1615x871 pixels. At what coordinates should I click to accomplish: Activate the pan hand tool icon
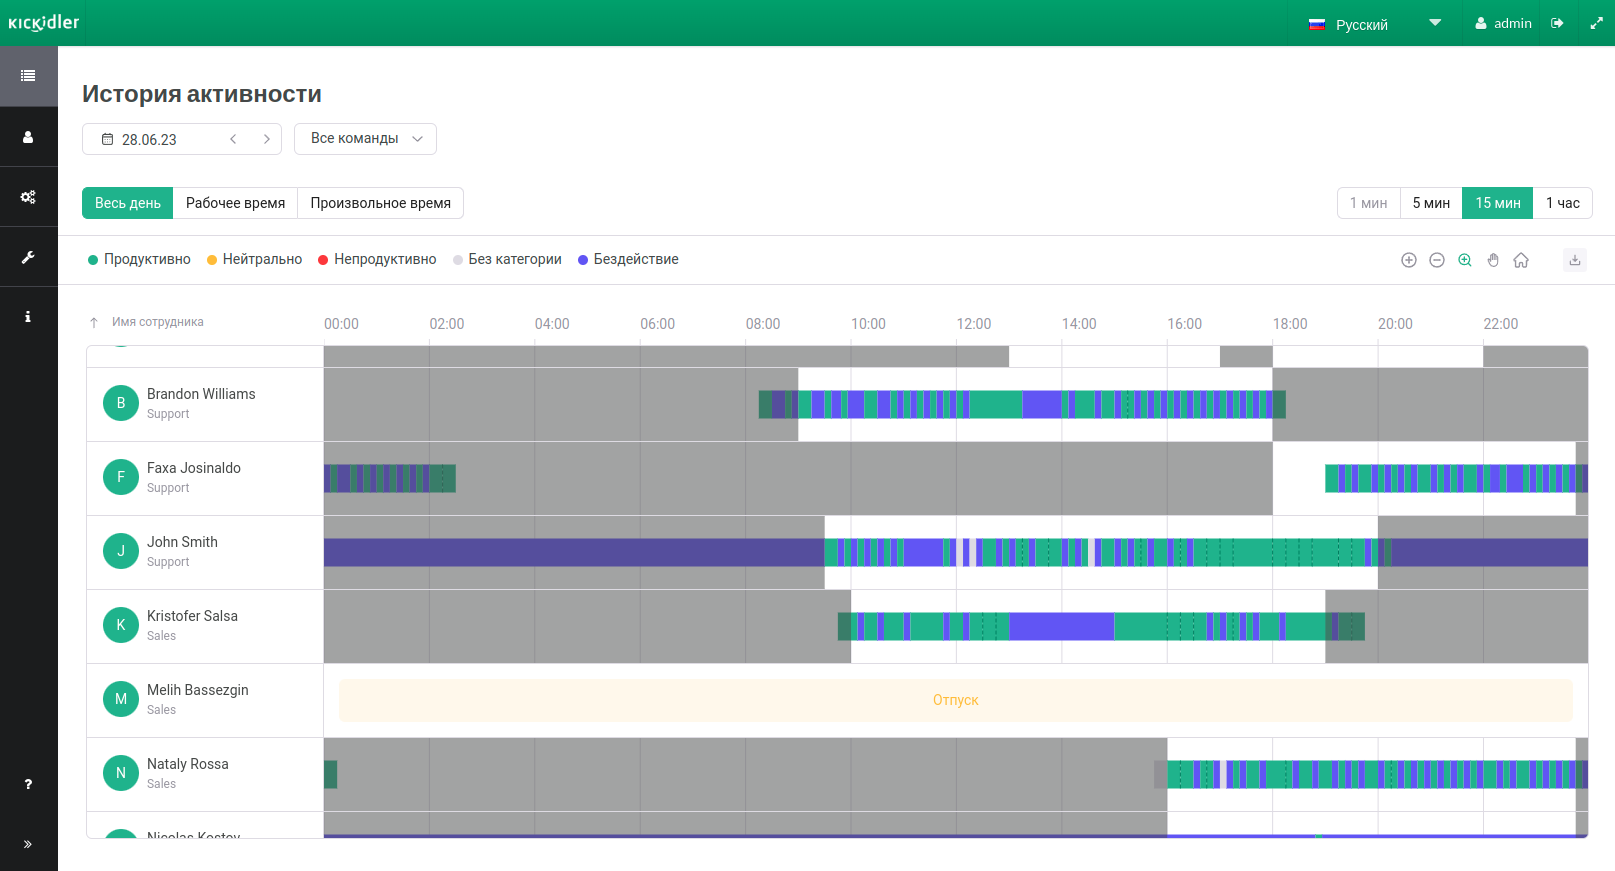point(1493,260)
